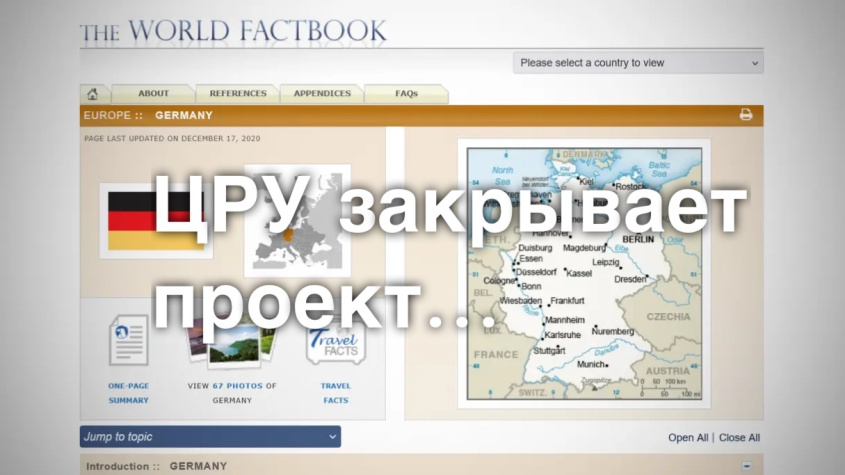Collapse the Introduction Germany section
This screenshot has width=845, height=475.
coord(746,466)
